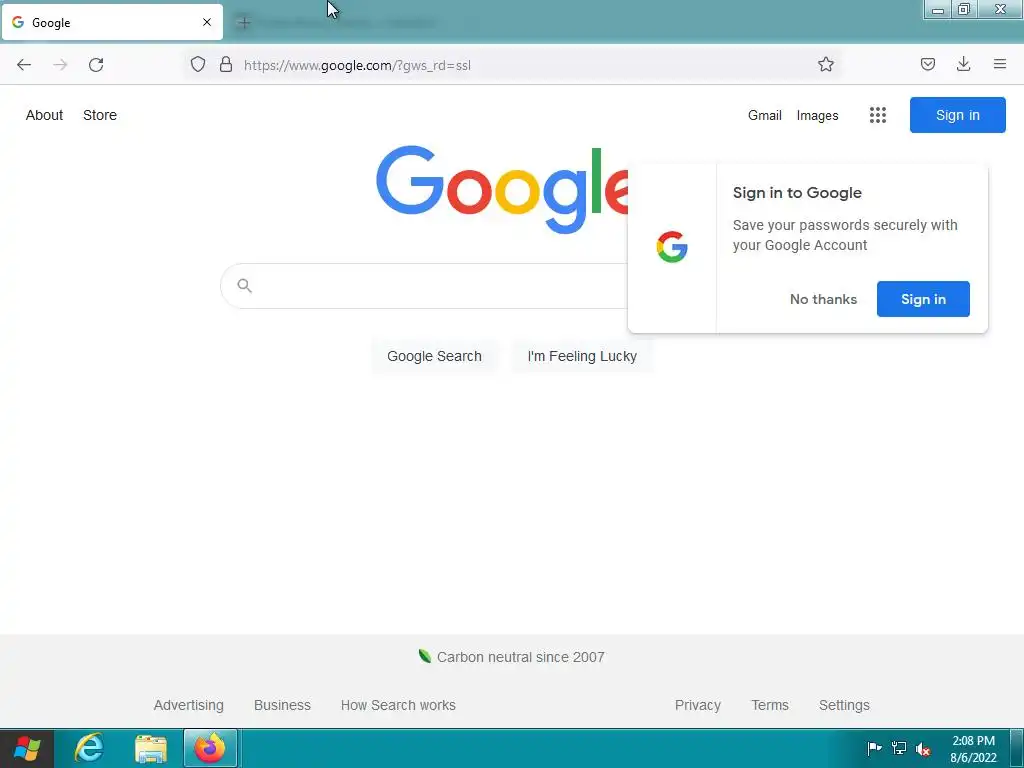Reload the current page
1024x768 pixels.
pos(96,65)
